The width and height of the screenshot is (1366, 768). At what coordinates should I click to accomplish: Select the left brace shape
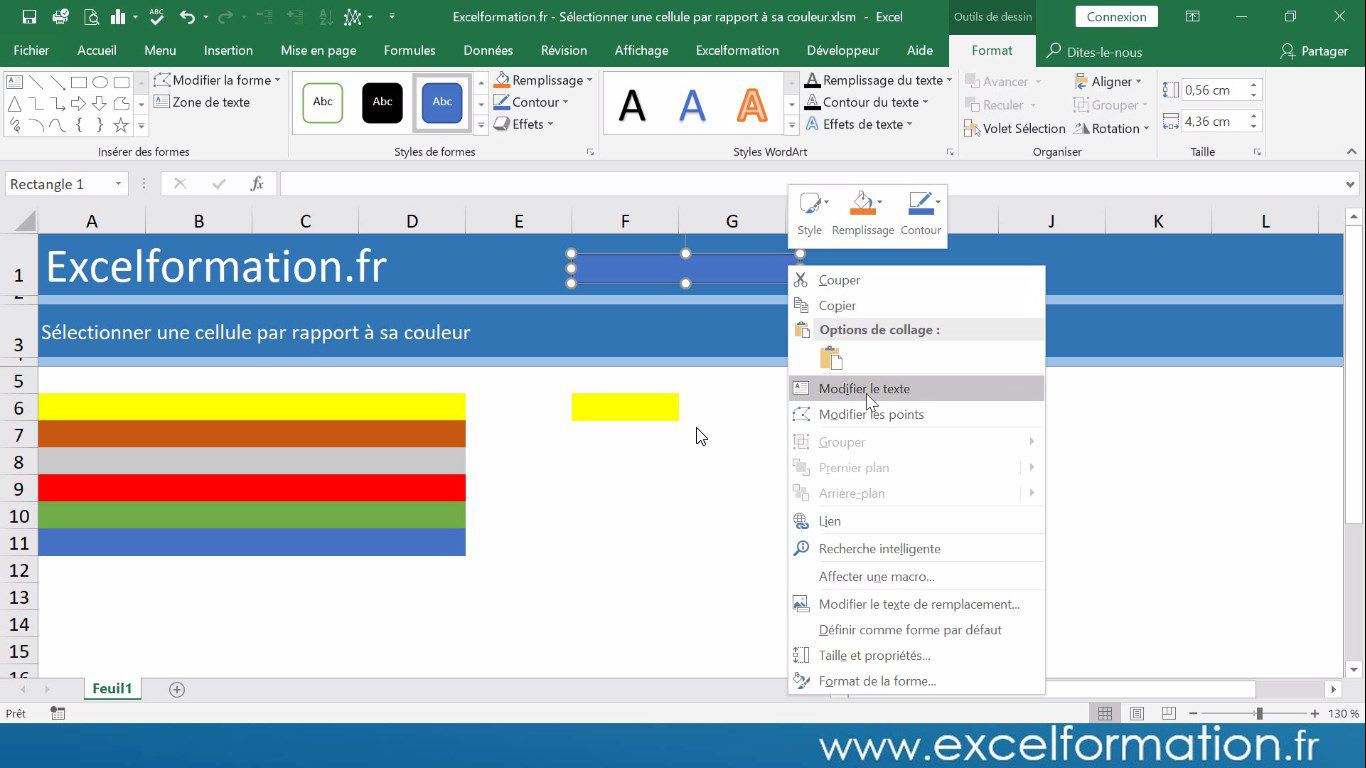tap(79, 125)
